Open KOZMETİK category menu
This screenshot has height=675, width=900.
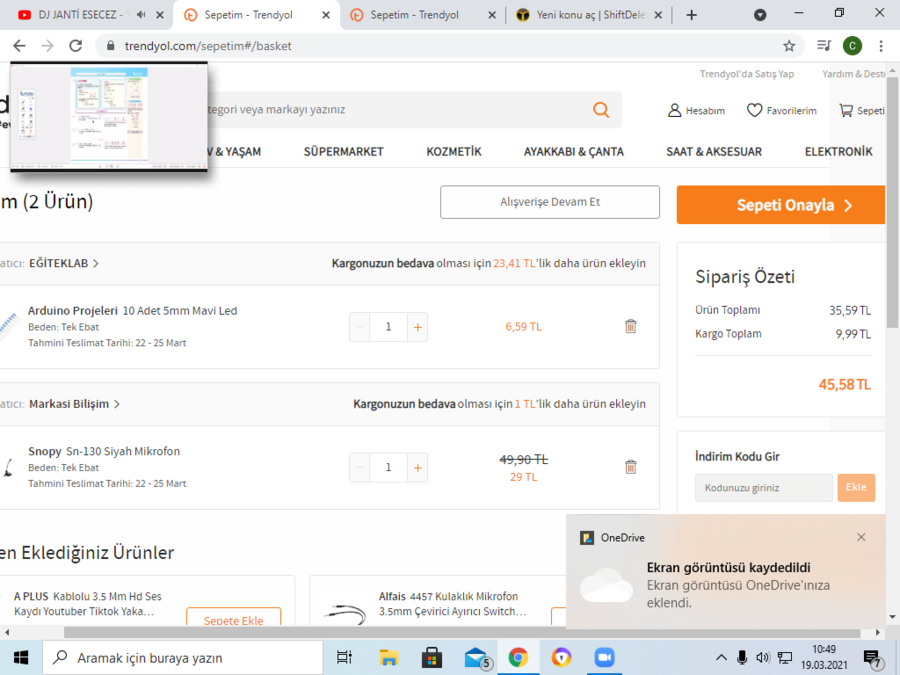(x=453, y=152)
